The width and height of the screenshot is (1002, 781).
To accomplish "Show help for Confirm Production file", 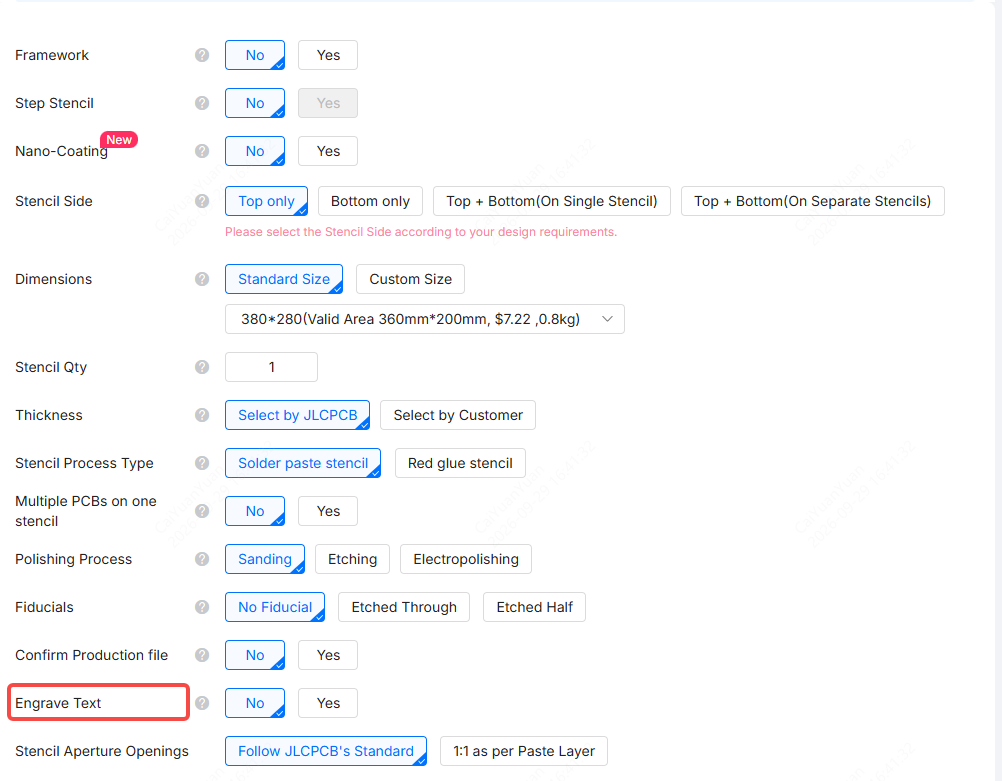I will point(202,654).
